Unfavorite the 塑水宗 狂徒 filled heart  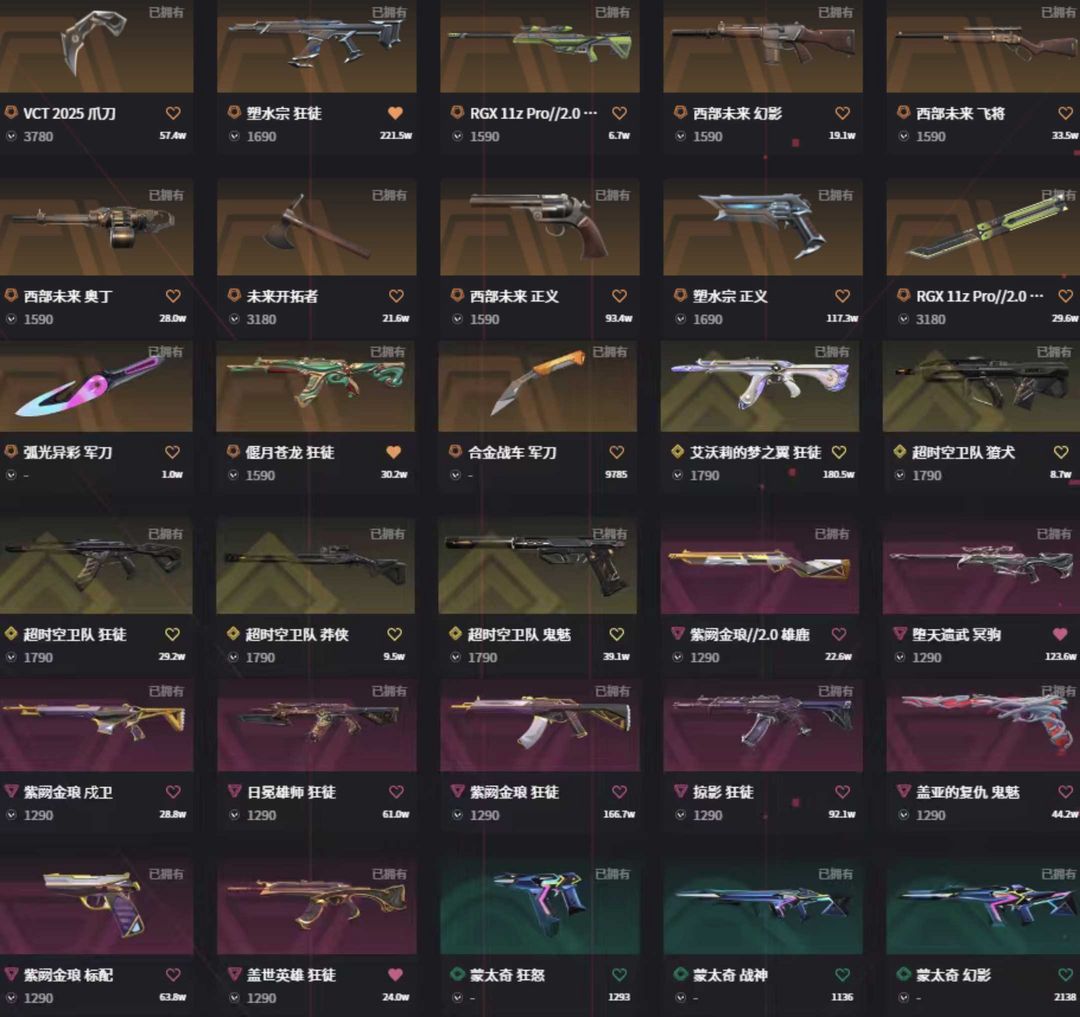click(395, 113)
